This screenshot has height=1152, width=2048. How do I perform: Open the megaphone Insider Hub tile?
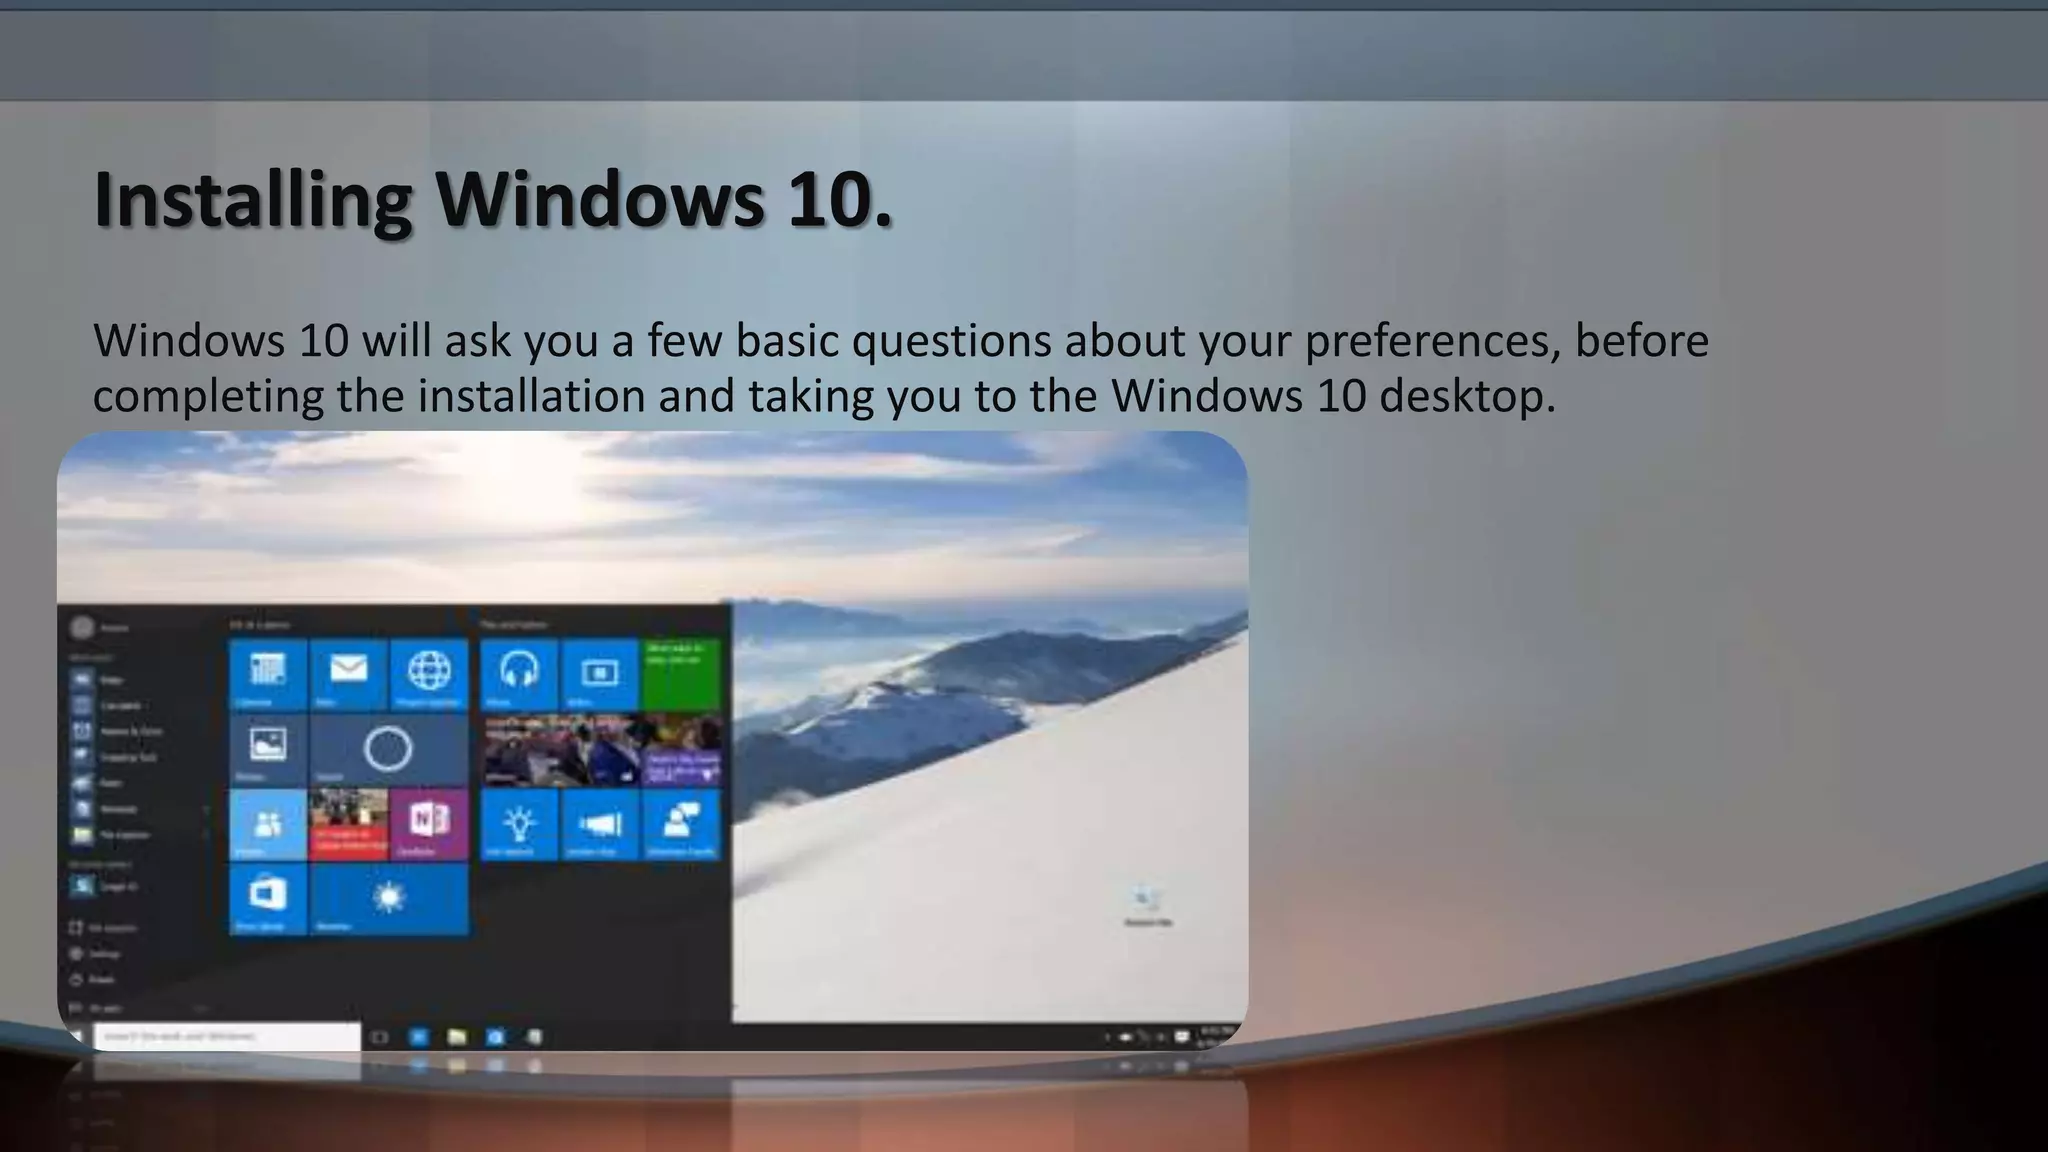(x=600, y=824)
